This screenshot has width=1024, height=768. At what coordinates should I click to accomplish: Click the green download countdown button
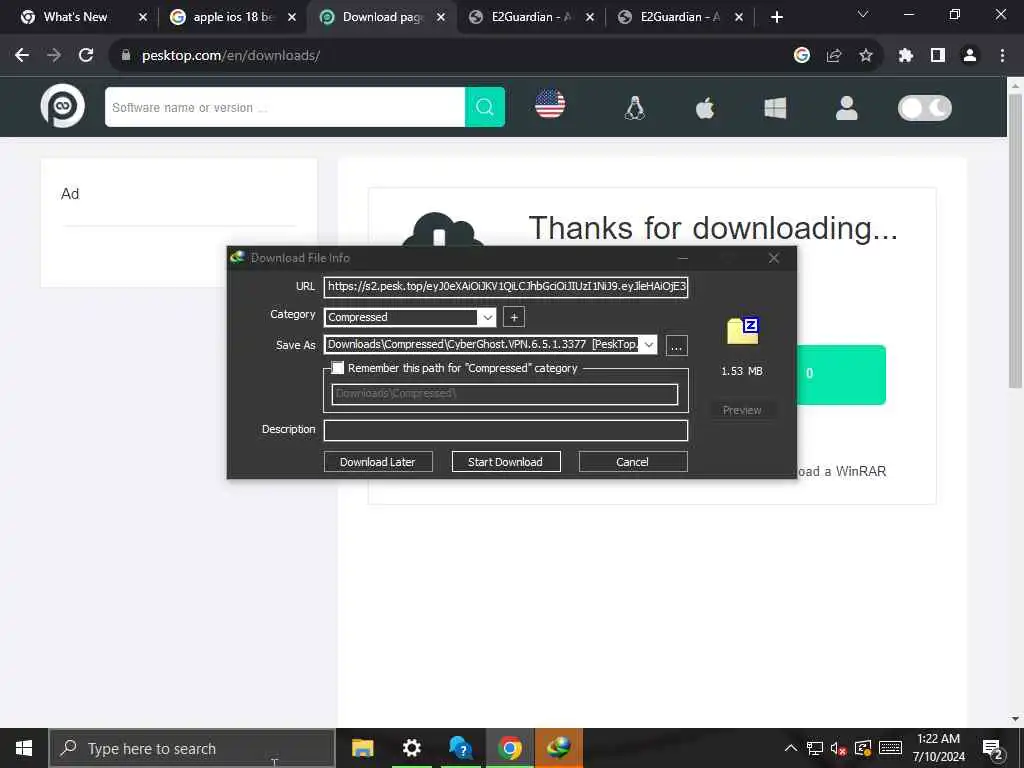coord(841,374)
